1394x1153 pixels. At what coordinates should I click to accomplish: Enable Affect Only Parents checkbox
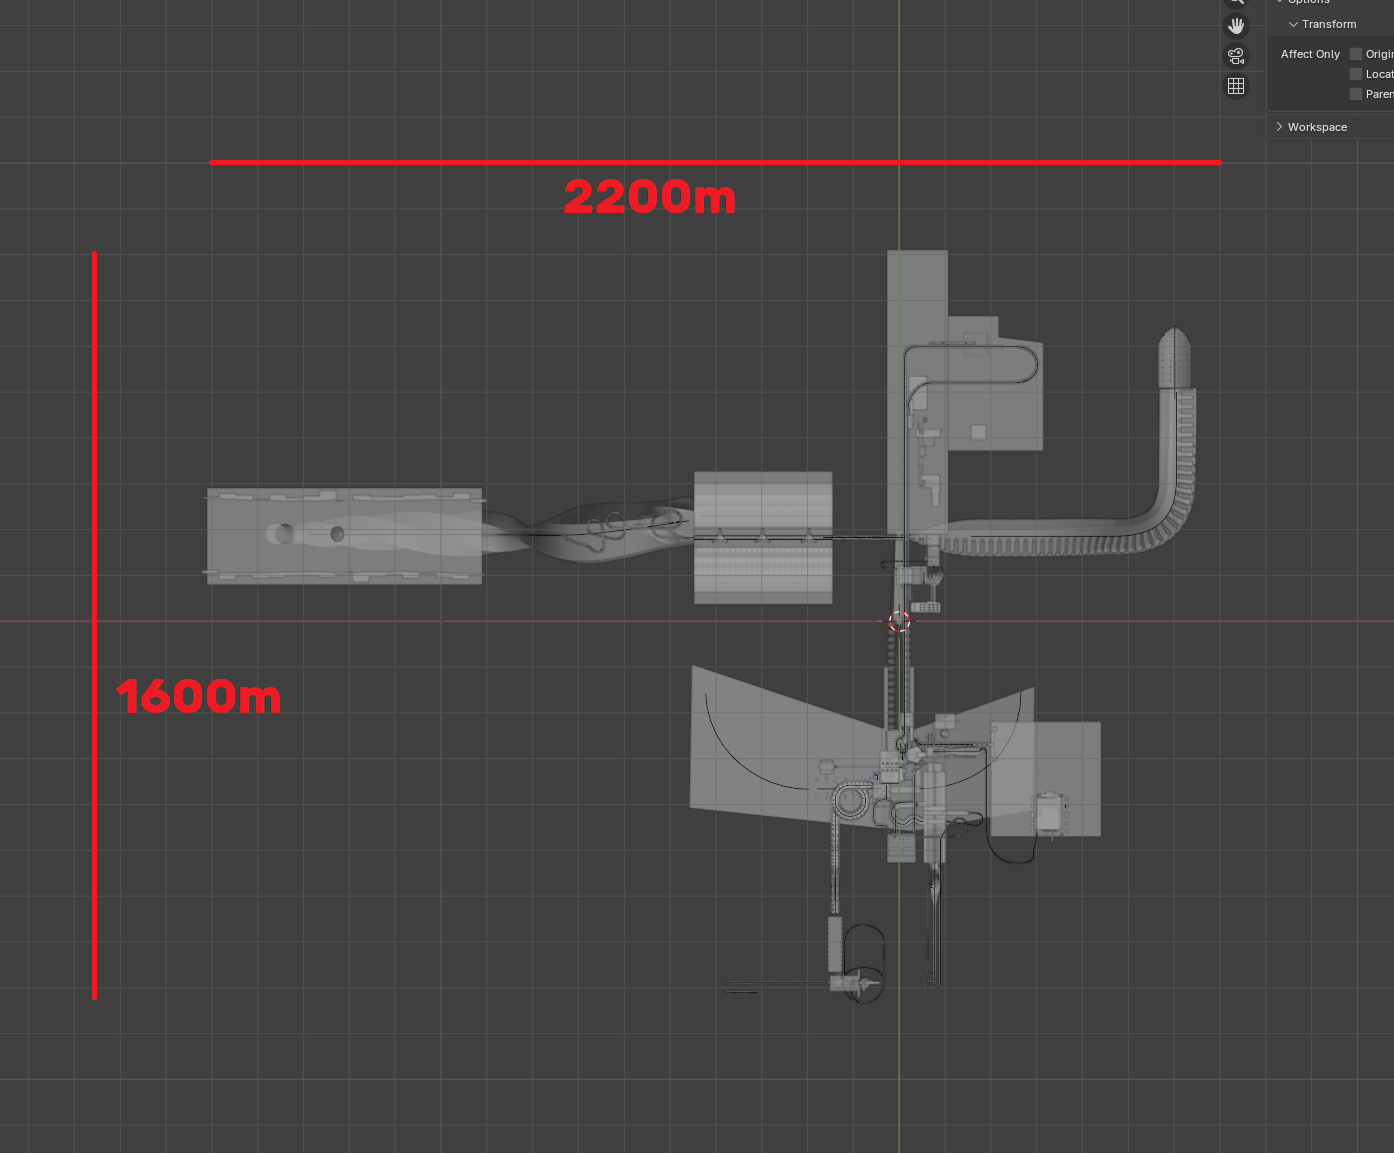click(1356, 94)
